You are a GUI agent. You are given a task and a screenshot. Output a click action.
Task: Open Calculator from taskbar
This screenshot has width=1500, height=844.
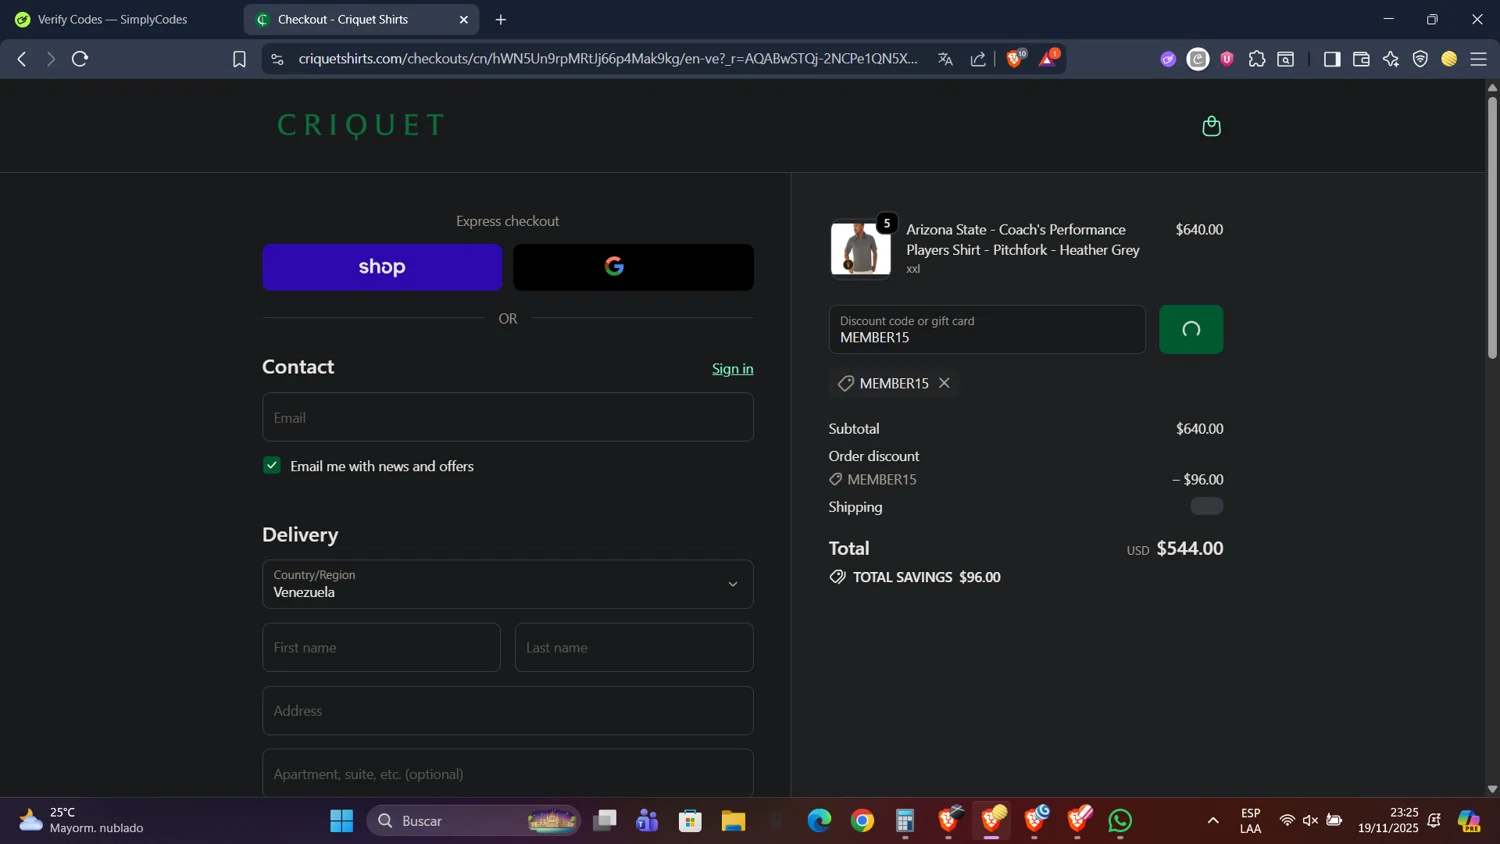[905, 821]
